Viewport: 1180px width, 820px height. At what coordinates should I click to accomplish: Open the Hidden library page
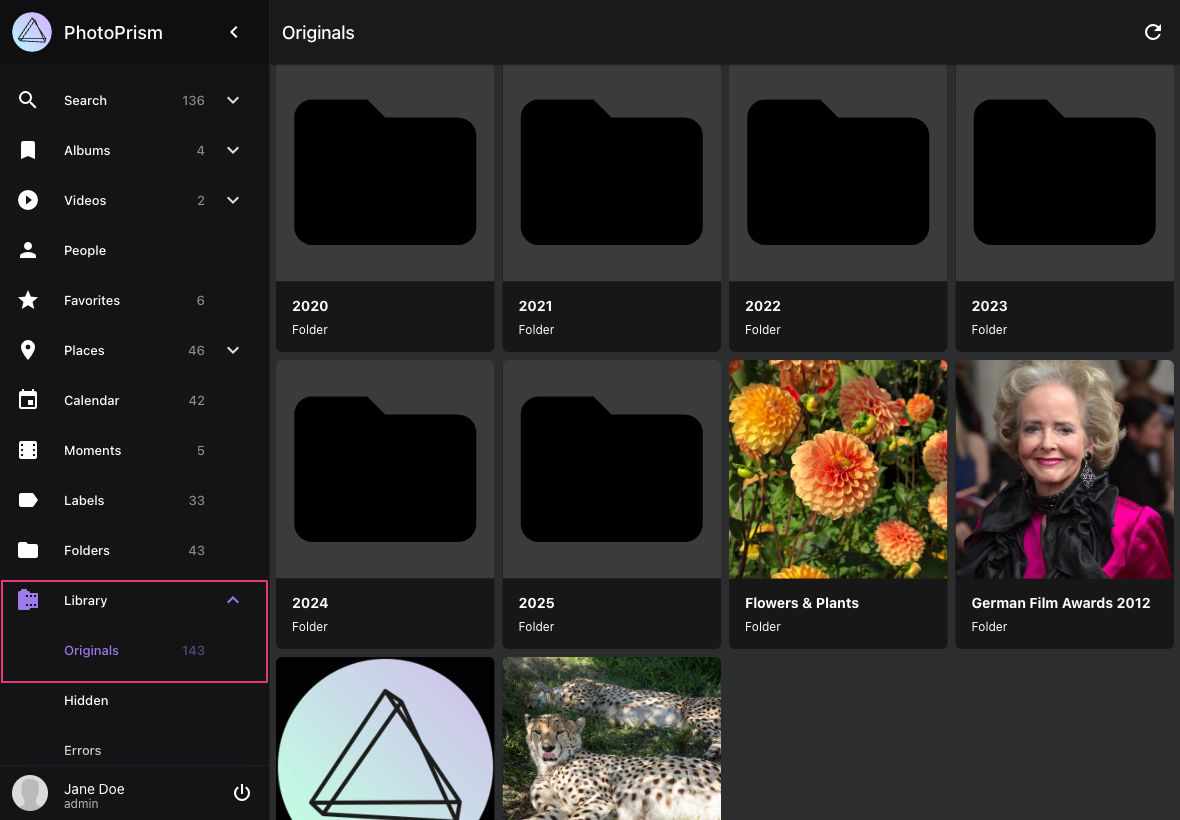tap(86, 700)
